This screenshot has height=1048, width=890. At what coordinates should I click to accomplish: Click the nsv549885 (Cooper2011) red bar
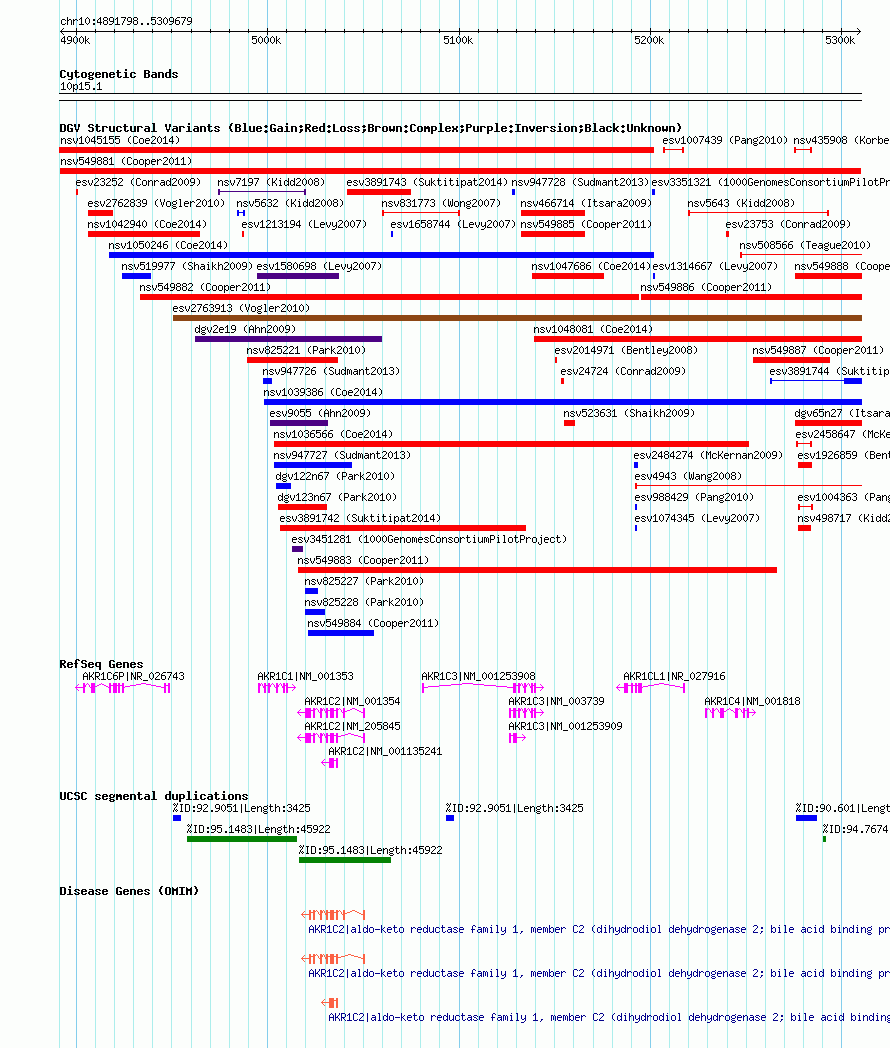553,234
